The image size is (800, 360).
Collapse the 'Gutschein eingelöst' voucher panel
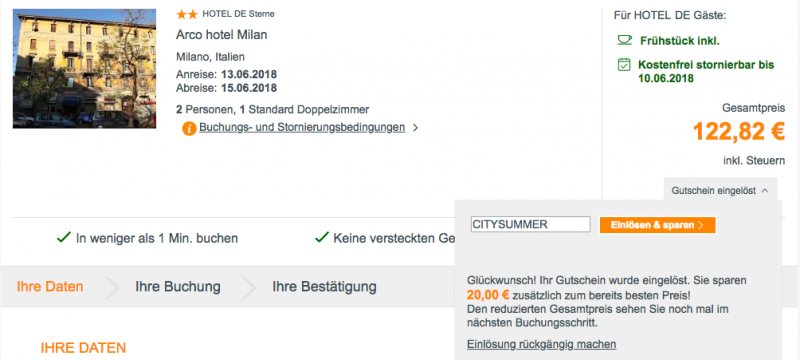(720, 190)
